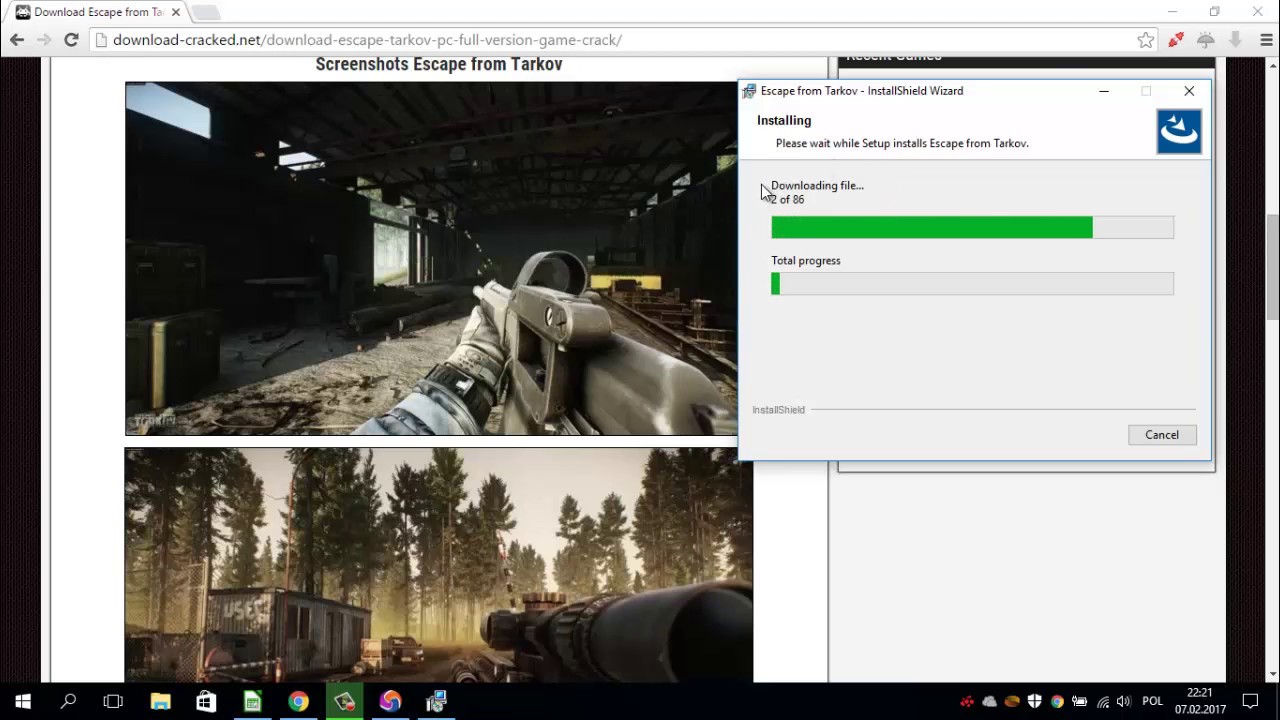Click the Total progress bar
Image resolution: width=1280 pixels, height=720 pixels.
tap(972, 284)
